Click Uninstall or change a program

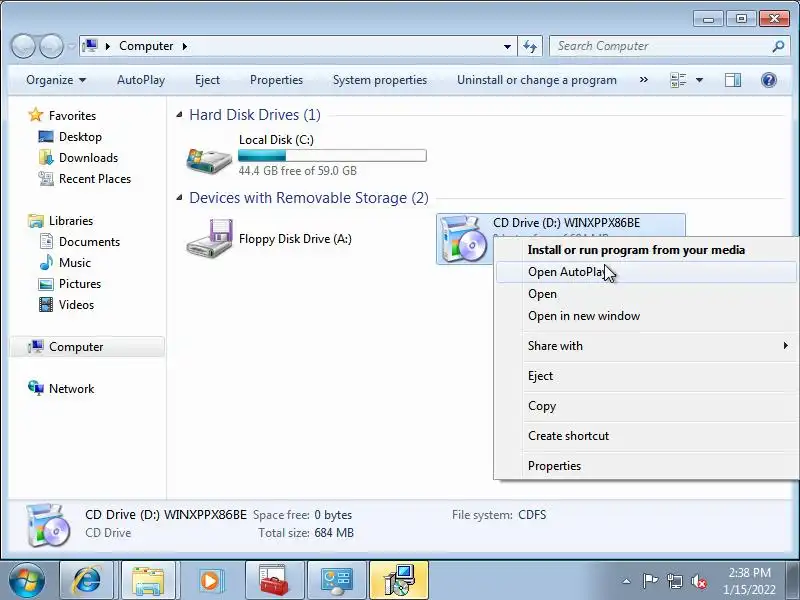[x=537, y=80]
